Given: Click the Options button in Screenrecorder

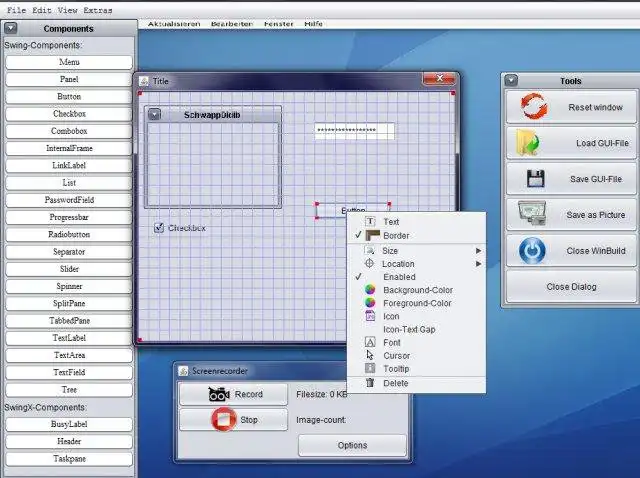Looking at the screenshot, I should (x=352, y=445).
